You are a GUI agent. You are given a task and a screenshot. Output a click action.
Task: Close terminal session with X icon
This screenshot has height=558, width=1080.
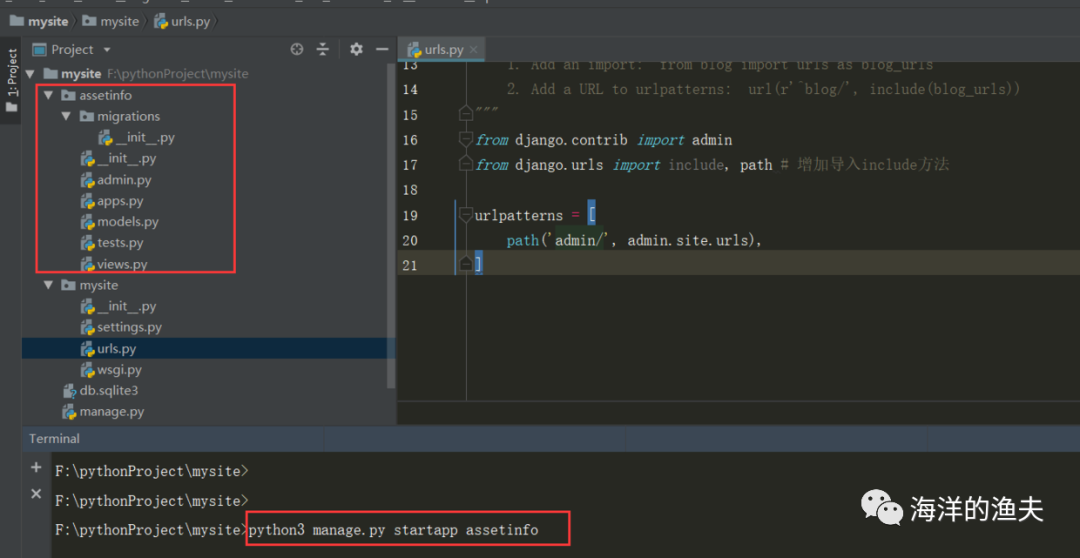click(x=36, y=493)
